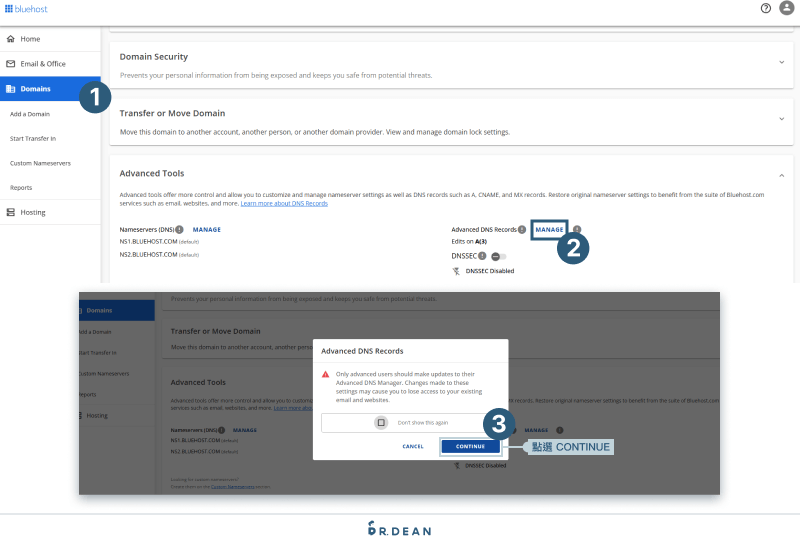Click Hosting item in dimmed screenshot sidebar

tap(97, 415)
